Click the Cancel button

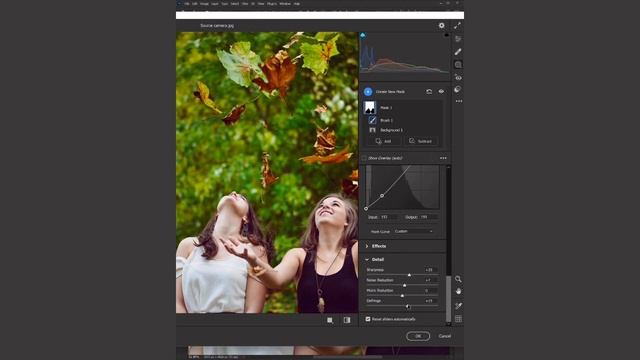pyautogui.click(x=444, y=336)
